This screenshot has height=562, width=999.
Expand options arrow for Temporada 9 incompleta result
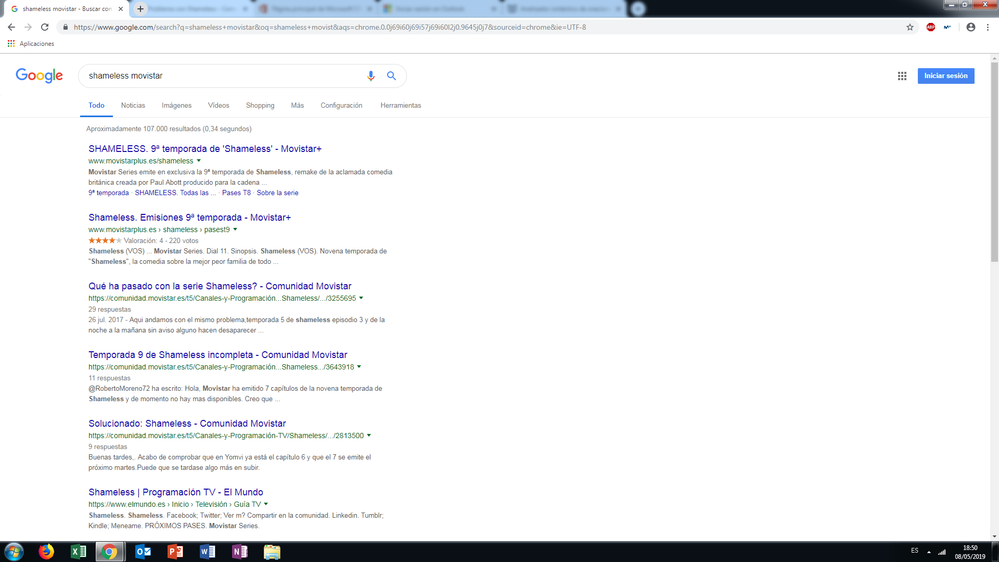pos(359,367)
